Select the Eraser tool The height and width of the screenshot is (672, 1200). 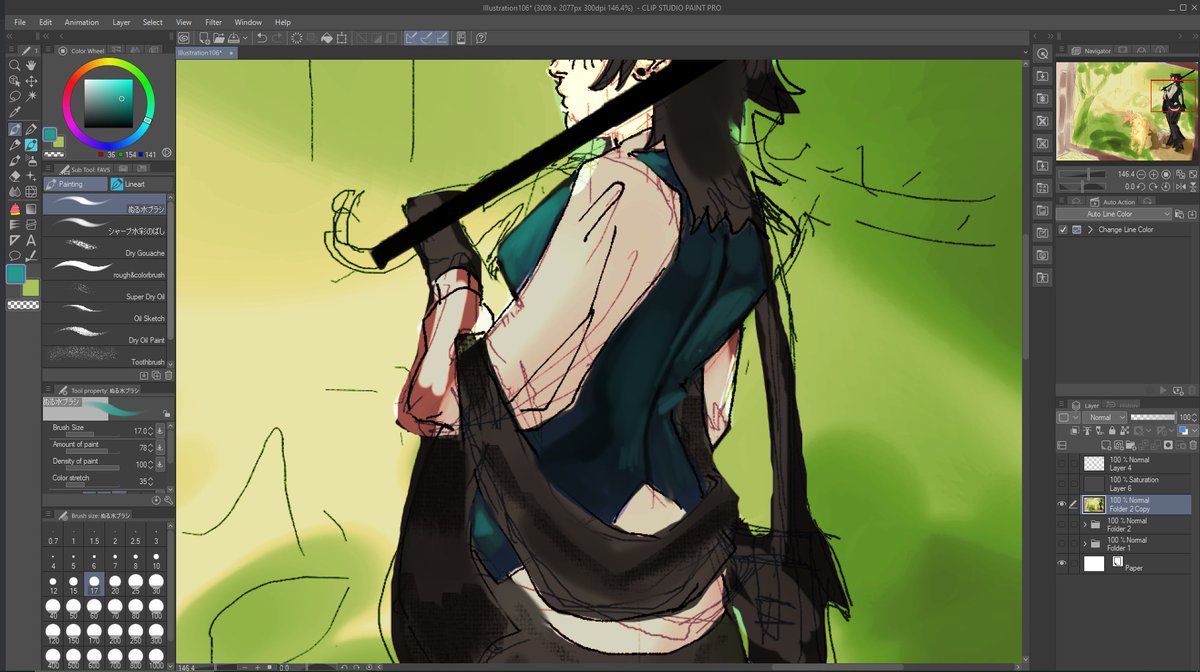[13, 176]
